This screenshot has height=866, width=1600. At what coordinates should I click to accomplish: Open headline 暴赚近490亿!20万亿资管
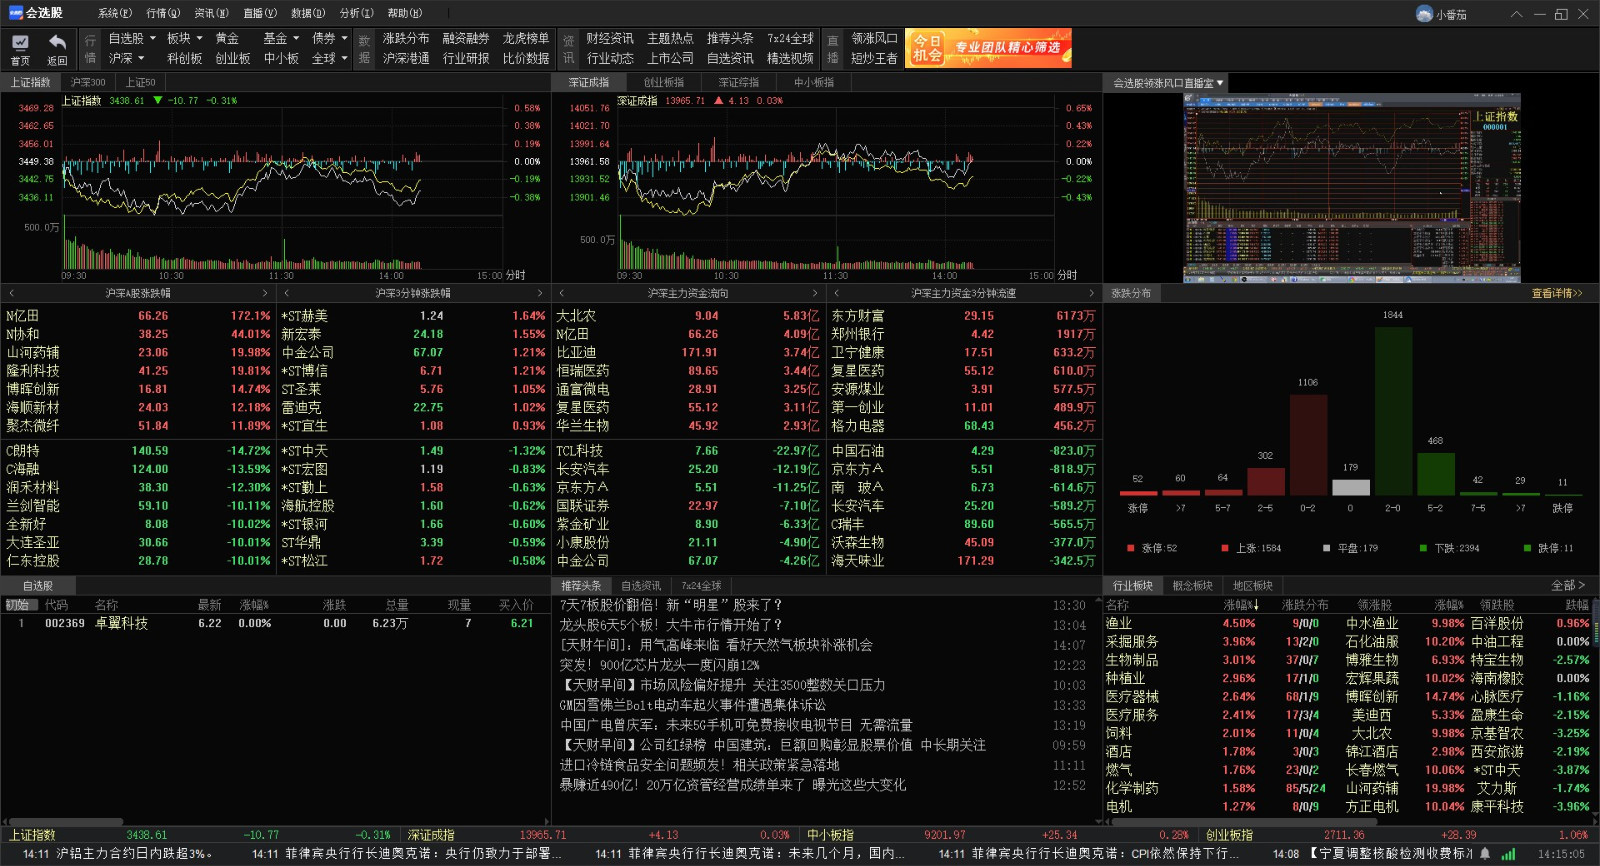pos(733,785)
